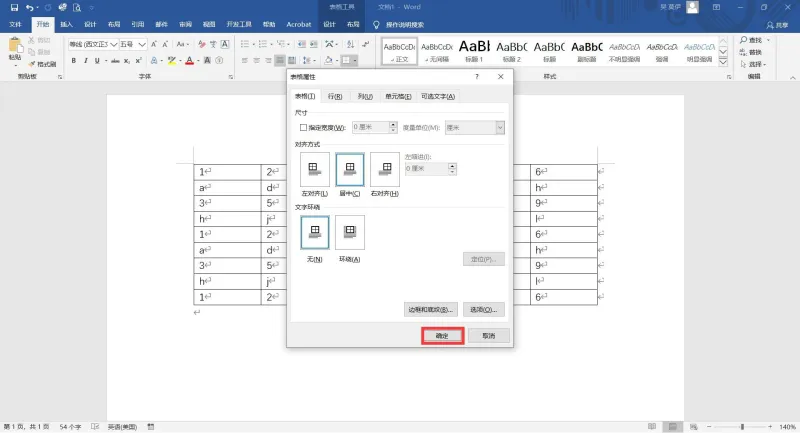Toggle italic with the I icon
Image resolution: width=800 pixels, height=433 pixels.
(85, 61)
